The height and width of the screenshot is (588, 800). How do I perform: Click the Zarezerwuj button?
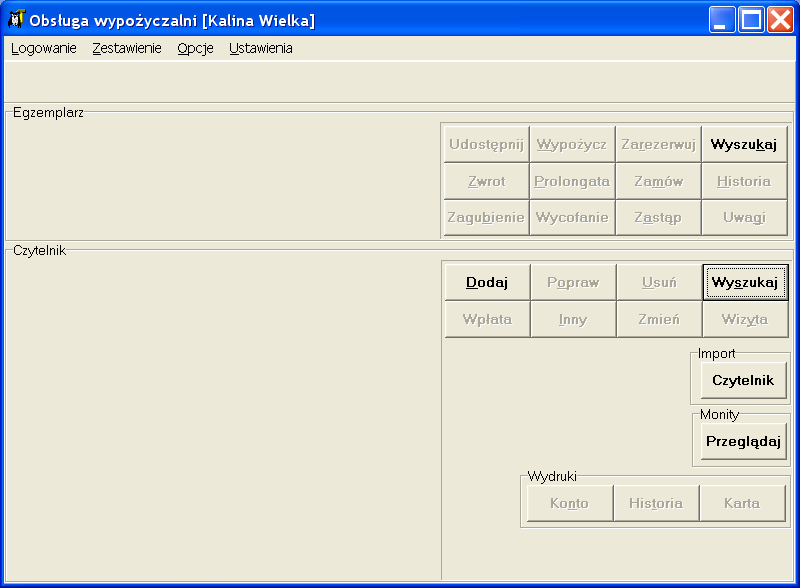click(x=658, y=144)
